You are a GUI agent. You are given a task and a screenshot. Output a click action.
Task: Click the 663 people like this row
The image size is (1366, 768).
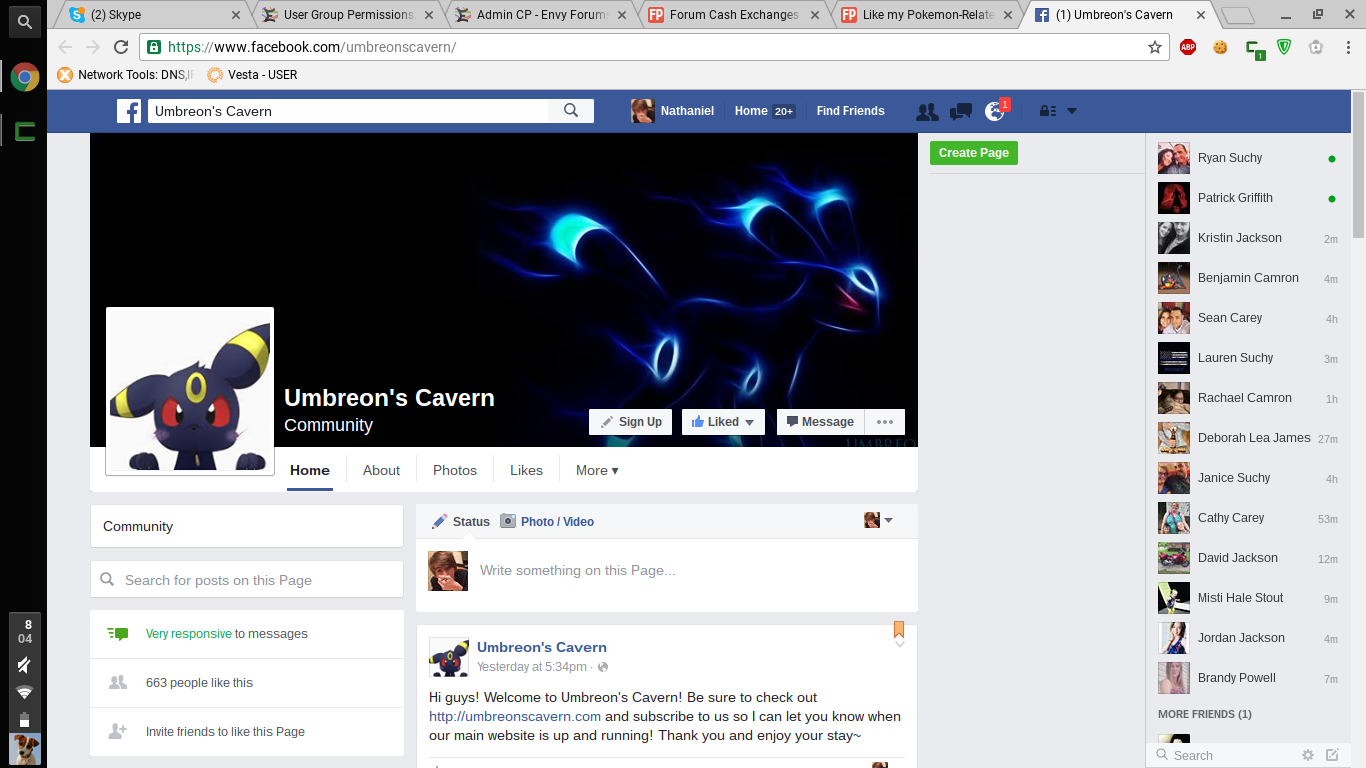[x=247, y=683]
